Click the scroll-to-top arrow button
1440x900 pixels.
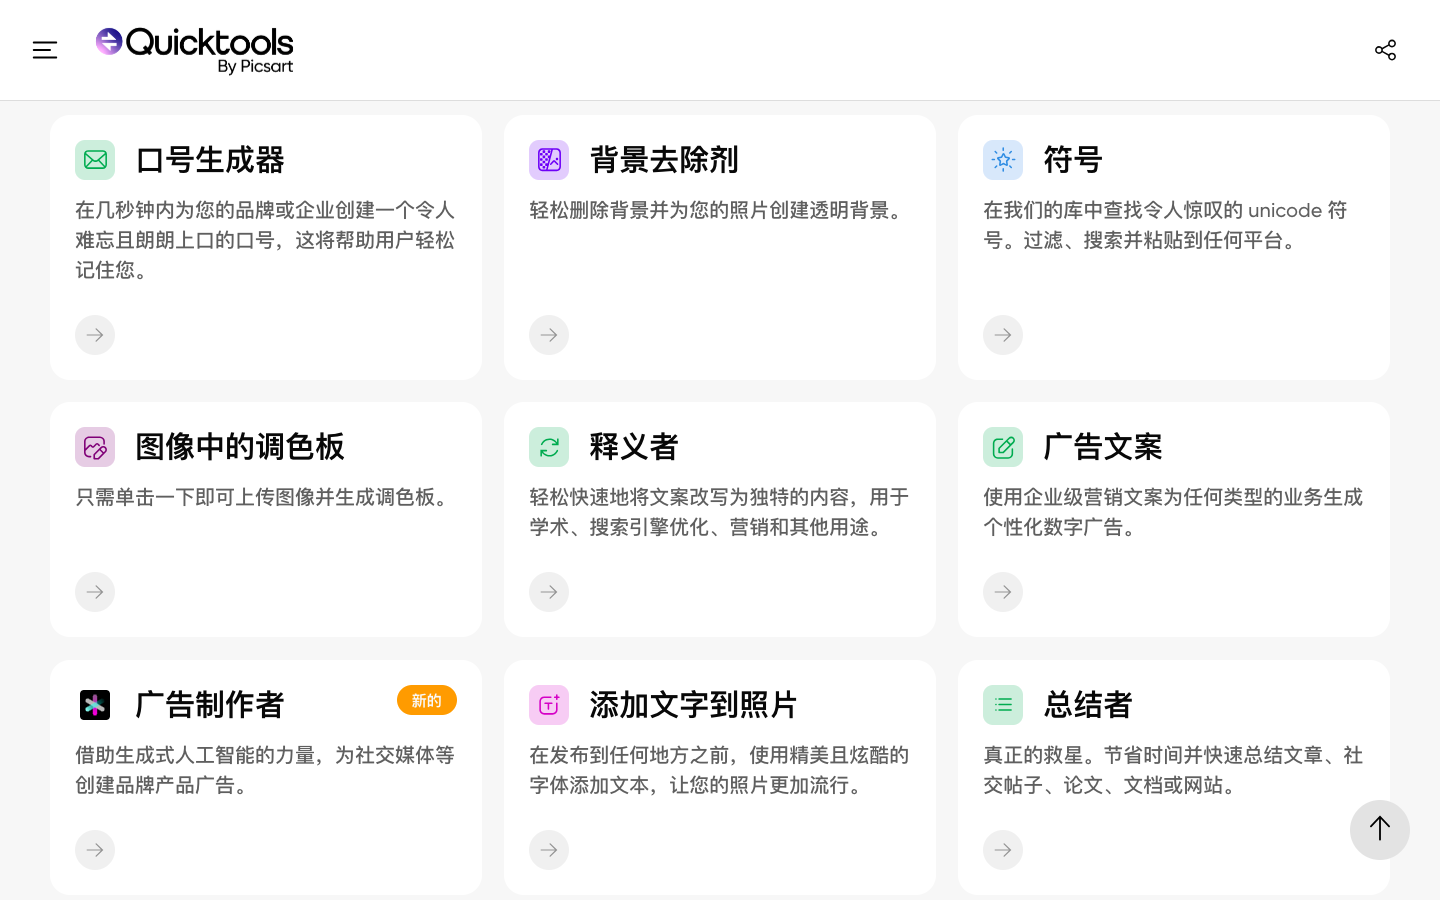1380,830
